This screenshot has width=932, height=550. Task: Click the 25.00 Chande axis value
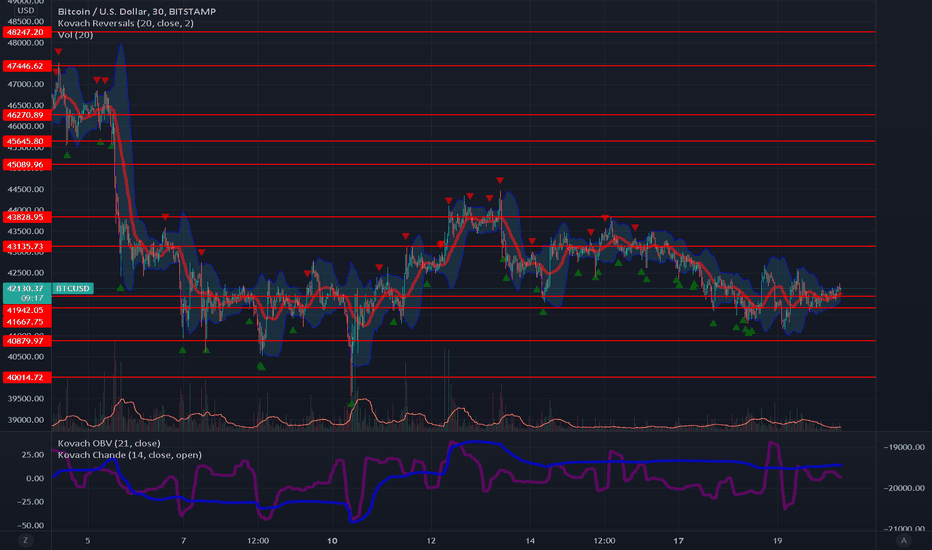point(33,454)
